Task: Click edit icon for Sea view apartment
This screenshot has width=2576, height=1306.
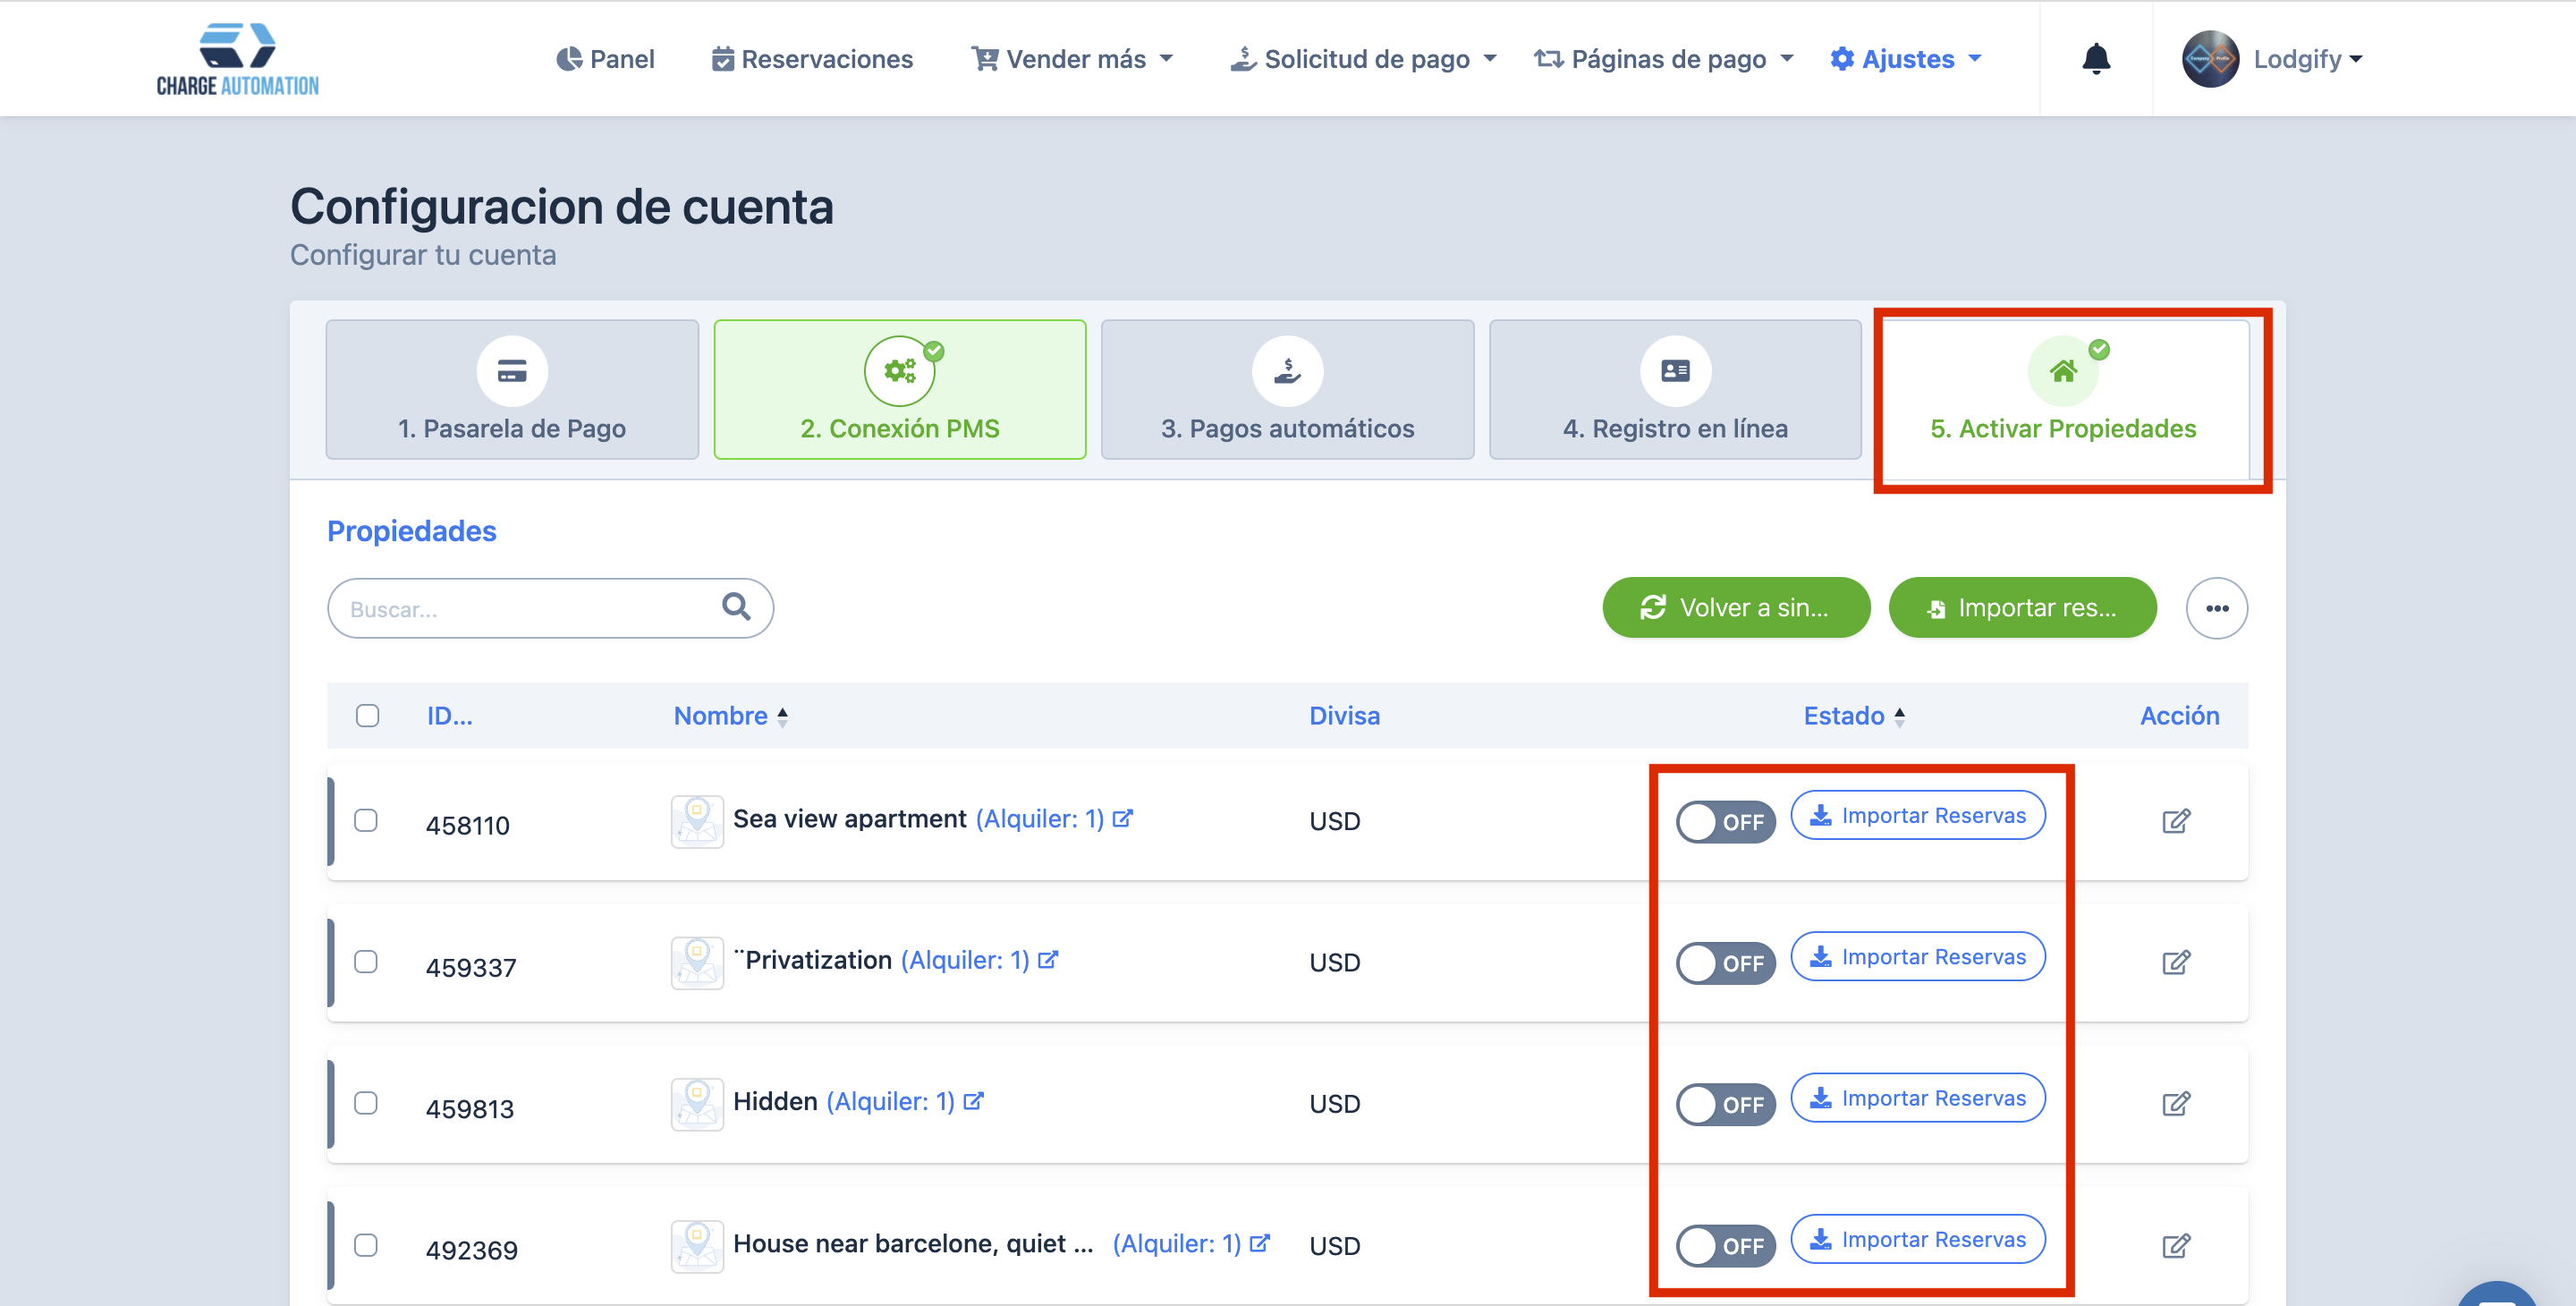Action: point(2176,821)
